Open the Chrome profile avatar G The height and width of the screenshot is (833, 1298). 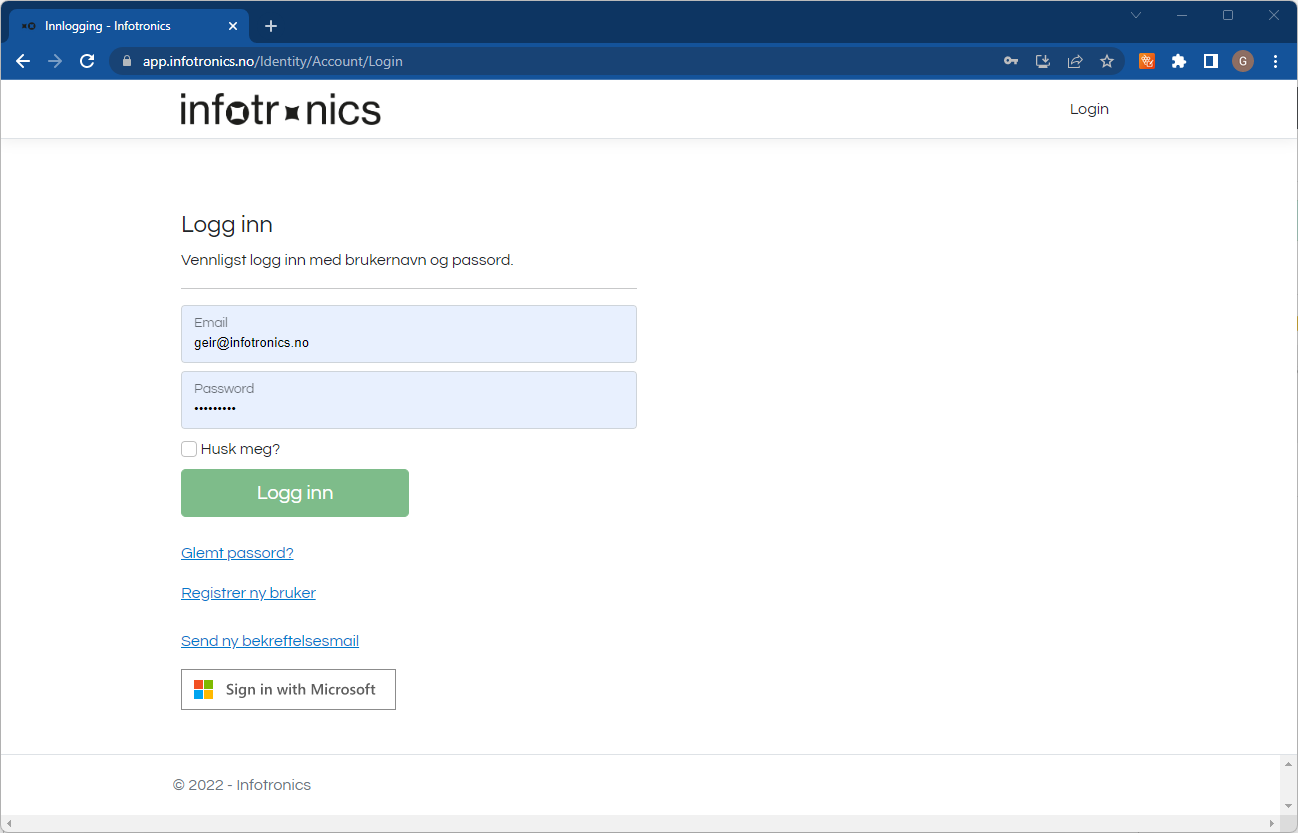[x=1243, y=61]
